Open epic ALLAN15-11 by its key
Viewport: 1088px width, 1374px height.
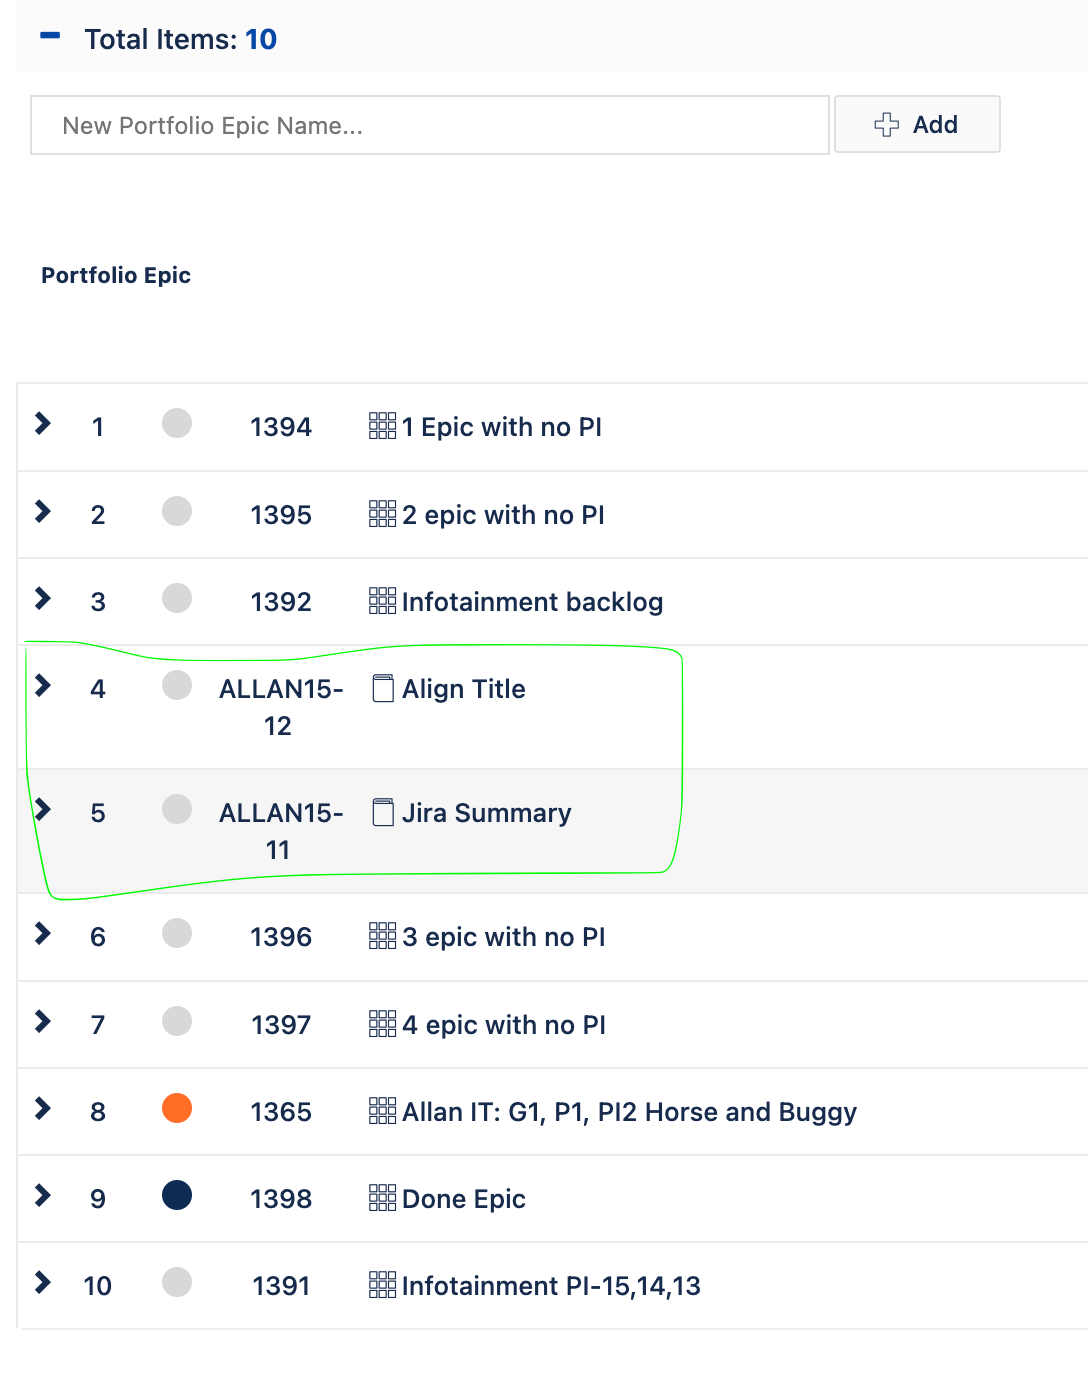pyautogui.click(x=281, y=831)
